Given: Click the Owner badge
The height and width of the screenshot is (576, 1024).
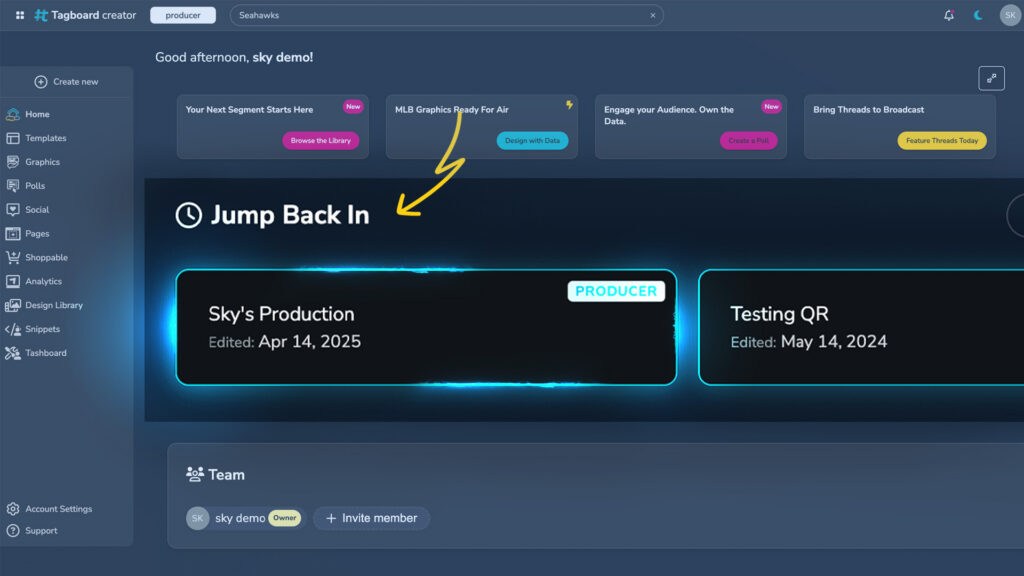Looking at the screenshot, I should (285, 519).
